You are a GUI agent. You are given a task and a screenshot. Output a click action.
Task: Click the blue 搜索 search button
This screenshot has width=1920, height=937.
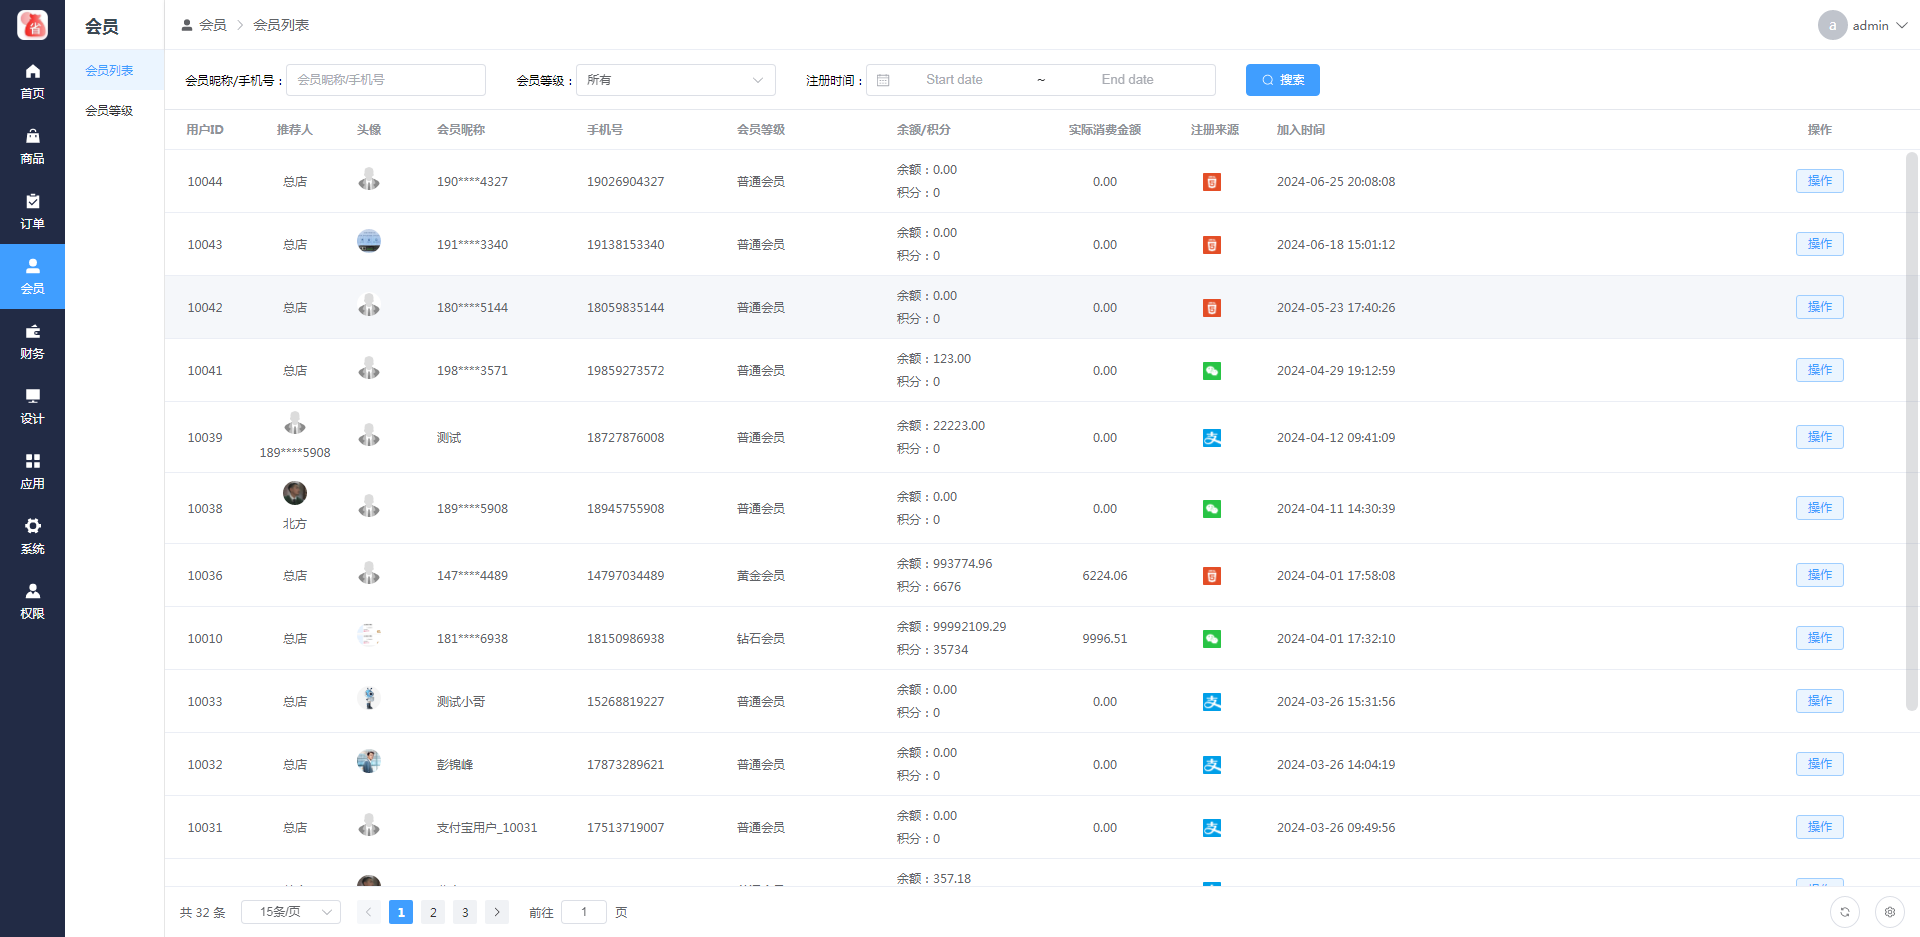1282,80
